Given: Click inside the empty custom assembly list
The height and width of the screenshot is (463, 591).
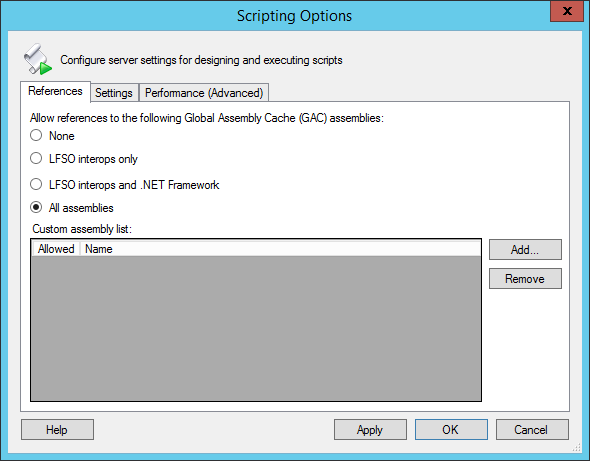Looking at the screenshot, I should (x=256, y=328).
